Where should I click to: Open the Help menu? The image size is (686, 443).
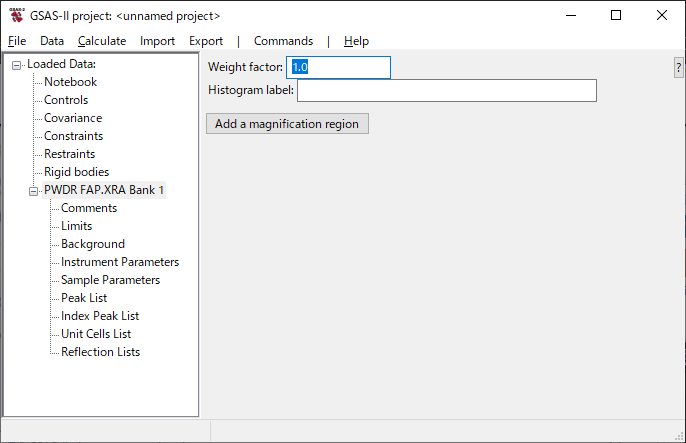click(x=356, y=41)
